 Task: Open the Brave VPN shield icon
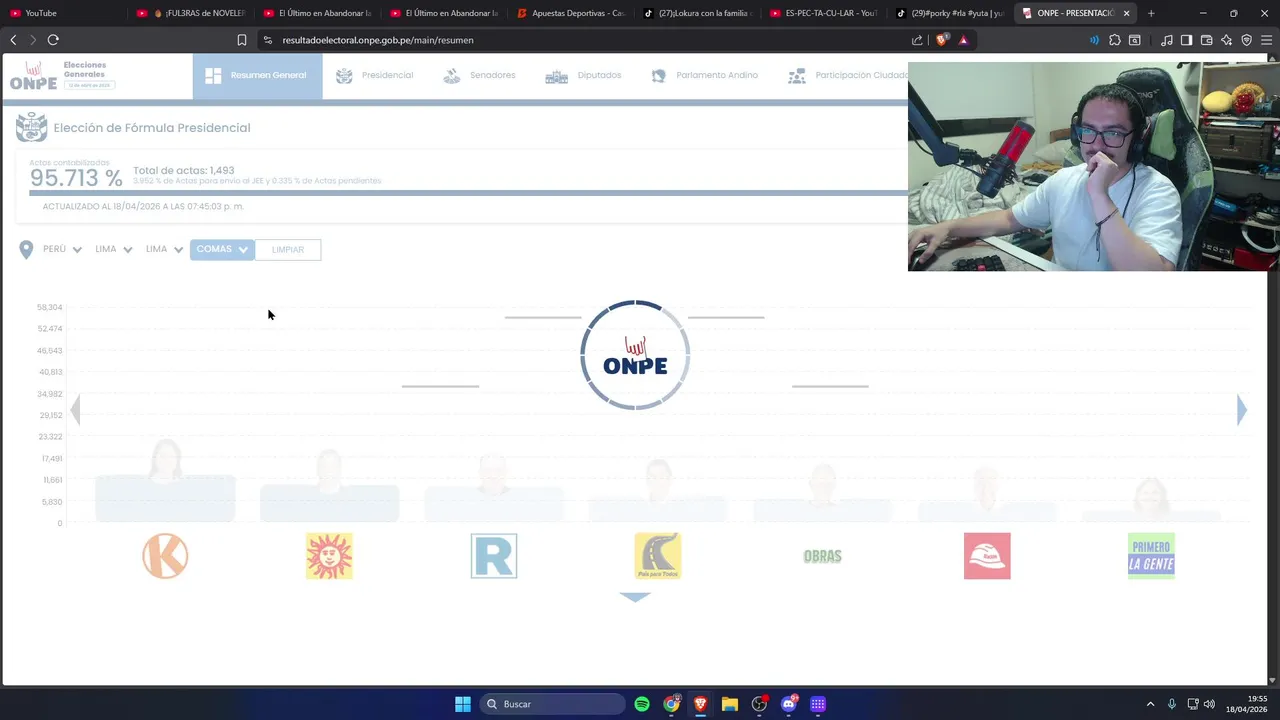[x=1246, y=40]
